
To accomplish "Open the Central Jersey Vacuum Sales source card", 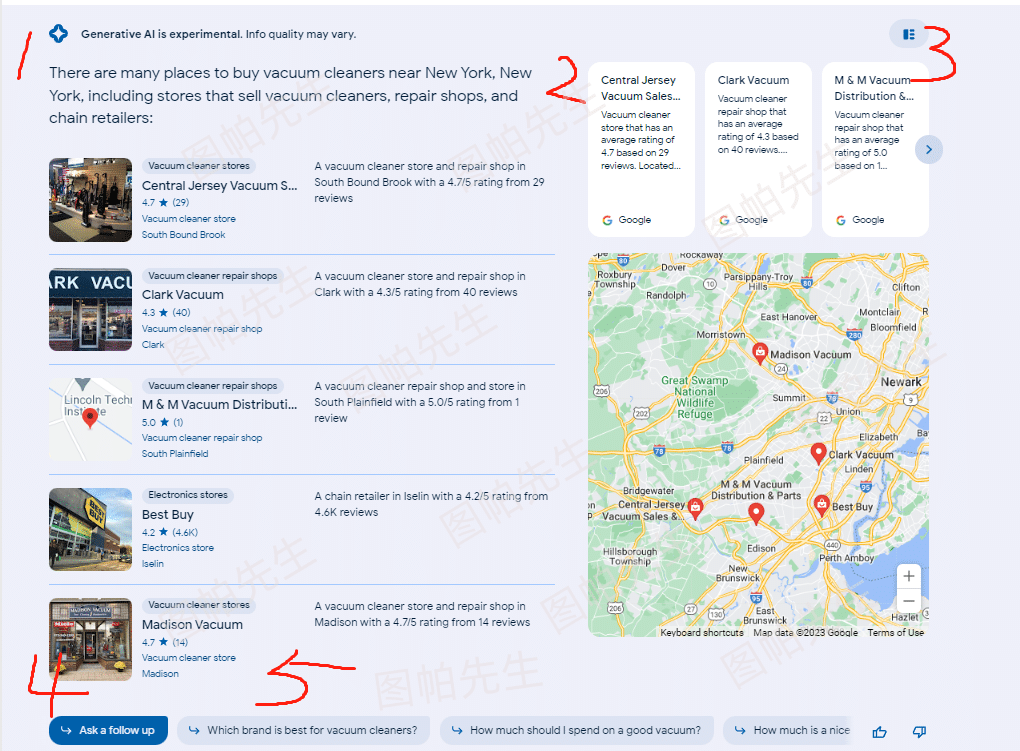I will pyautogui.click(x=641, y=150).
